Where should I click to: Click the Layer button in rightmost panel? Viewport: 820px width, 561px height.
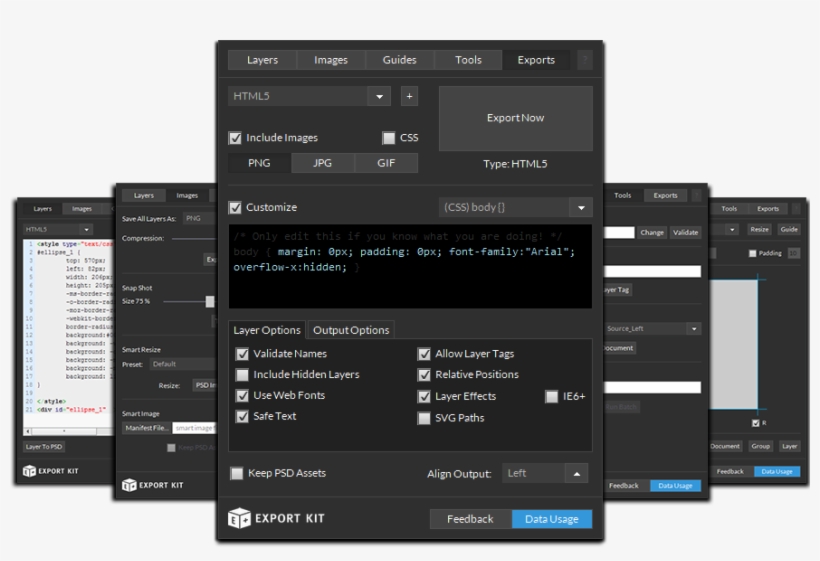789,446
